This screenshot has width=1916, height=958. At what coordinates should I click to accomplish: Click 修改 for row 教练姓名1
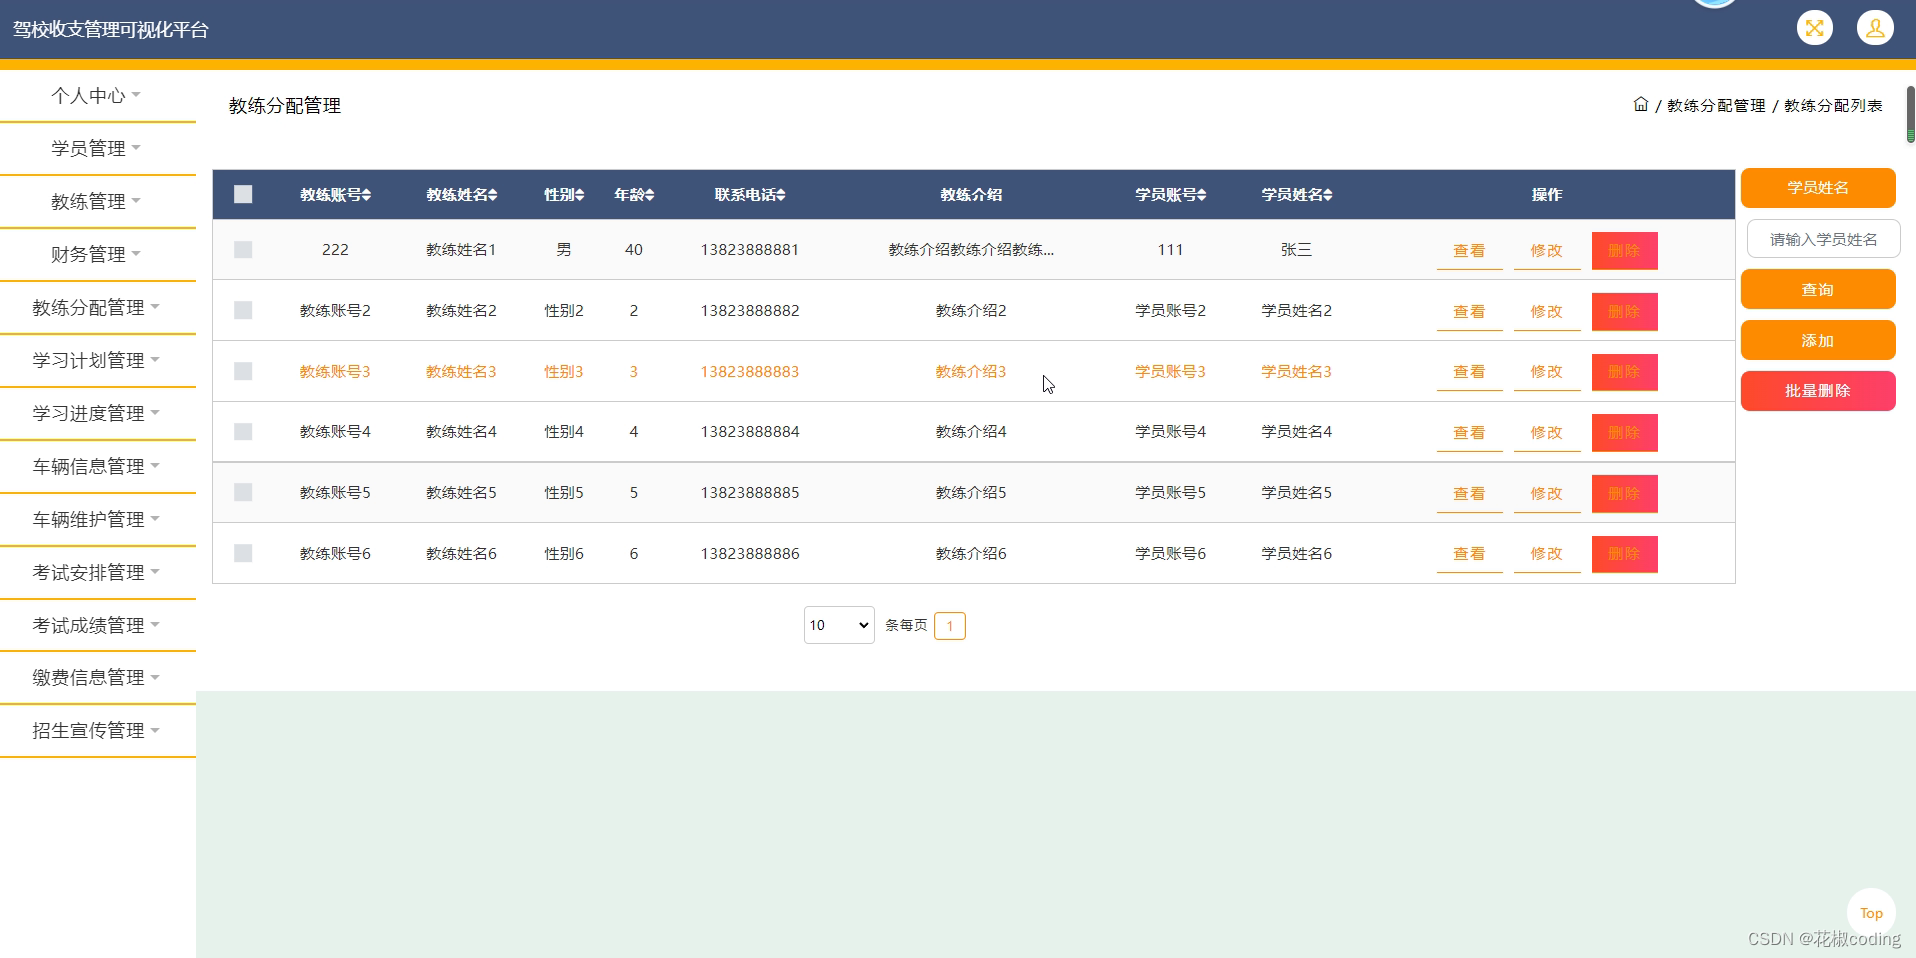[x=1547, y=251]
